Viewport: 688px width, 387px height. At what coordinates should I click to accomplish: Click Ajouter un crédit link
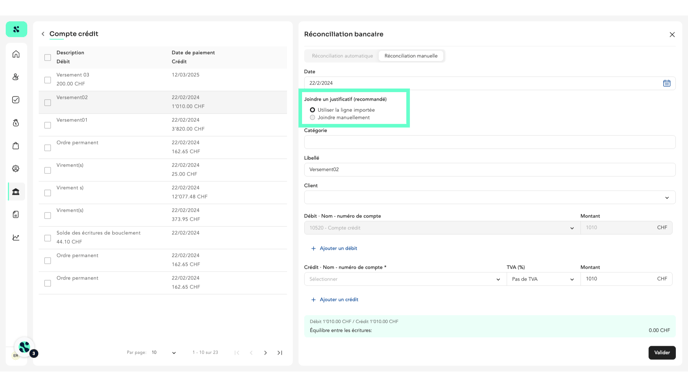pos(339,300)
